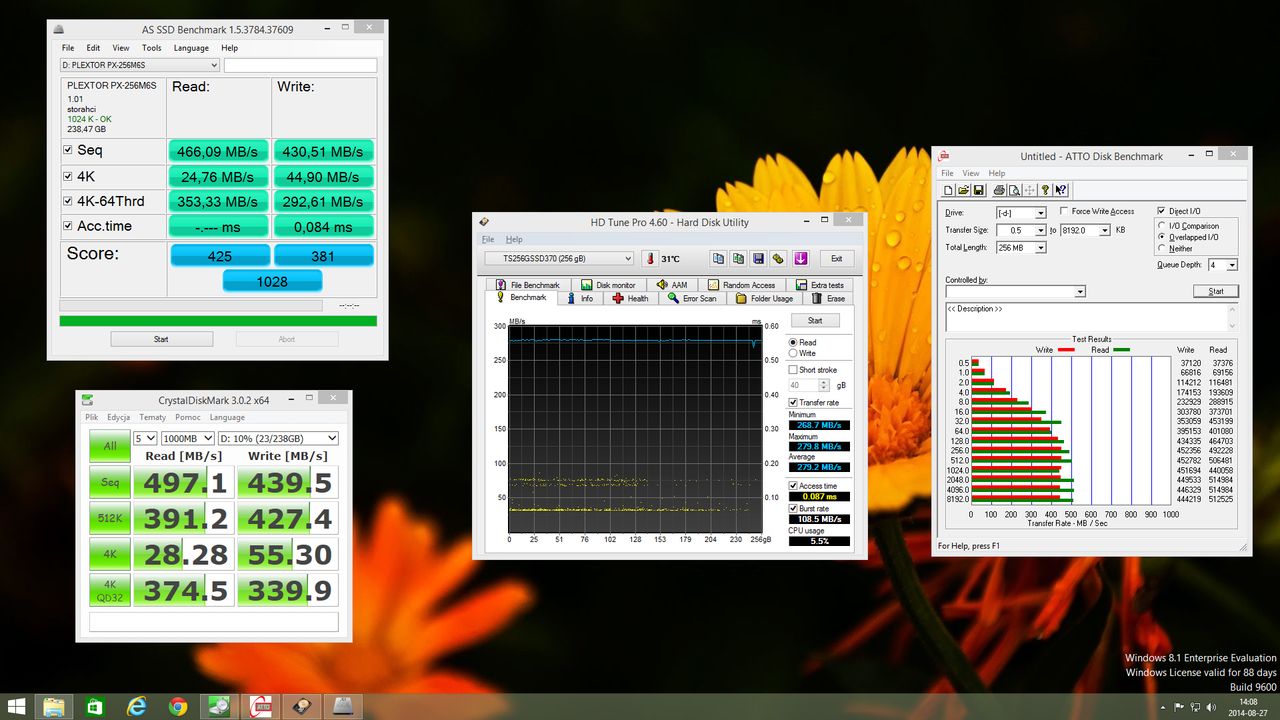The height and width of the screenshot is (720, 1280).
Task: Click the About question-mark icon in ATTO toolbar
Action: tap(1045, 190)
